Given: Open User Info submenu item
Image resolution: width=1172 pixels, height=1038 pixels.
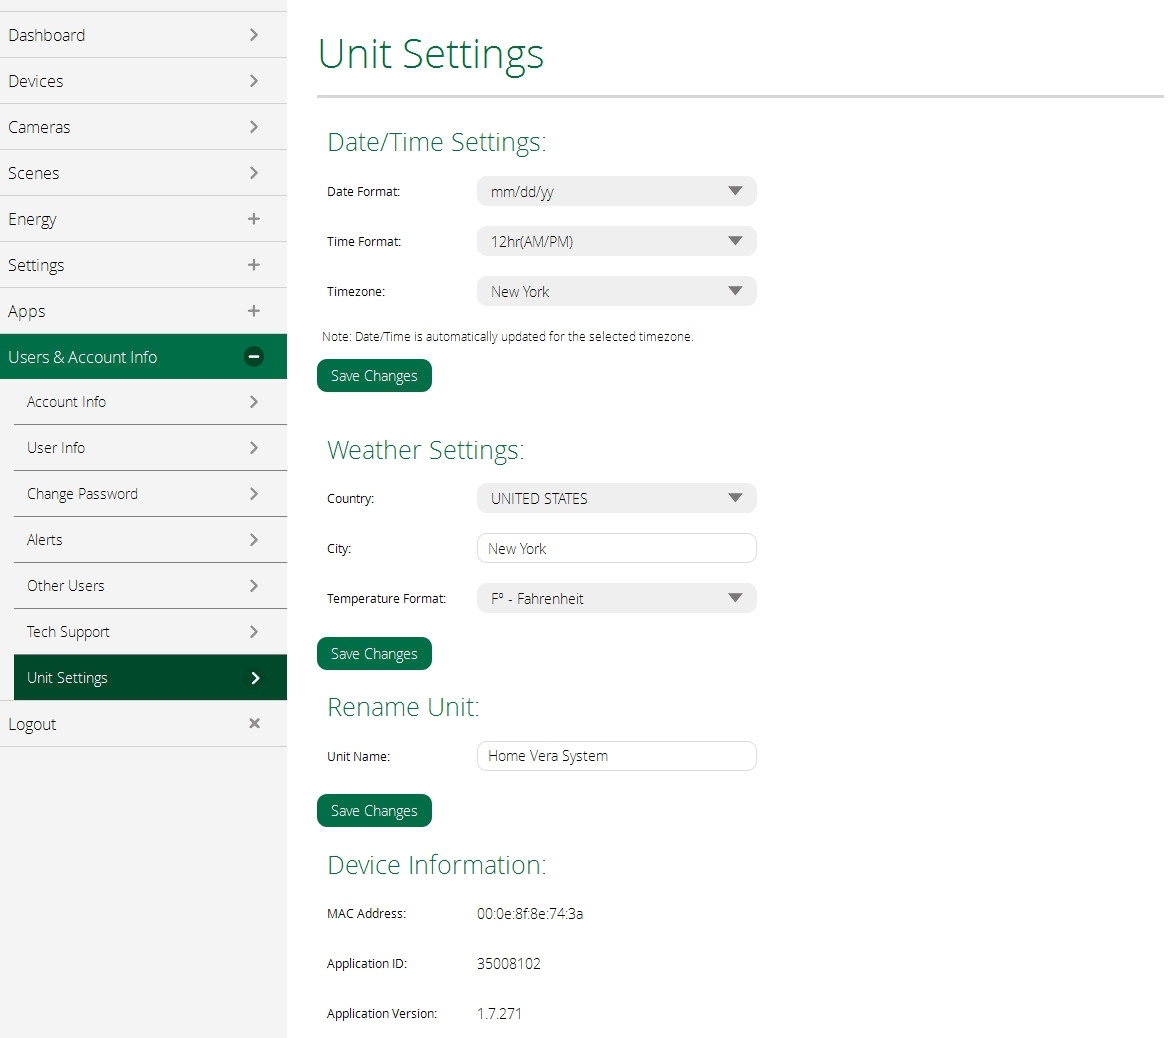Looking at the screenshot, I should [x=150, y=448].
